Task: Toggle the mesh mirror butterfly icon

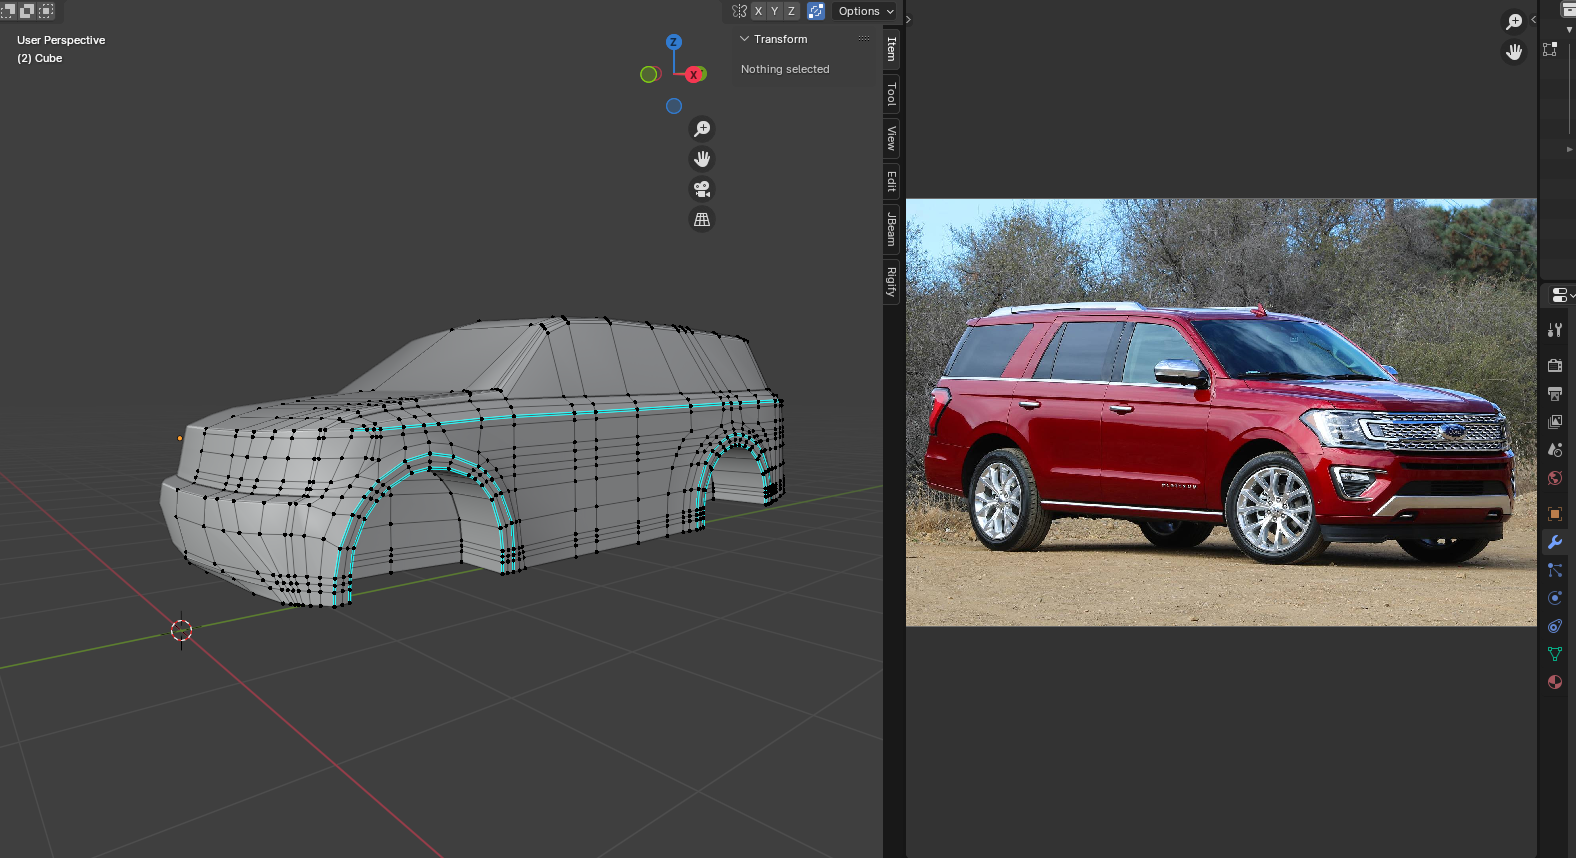Action: click(x=739, y=11)
